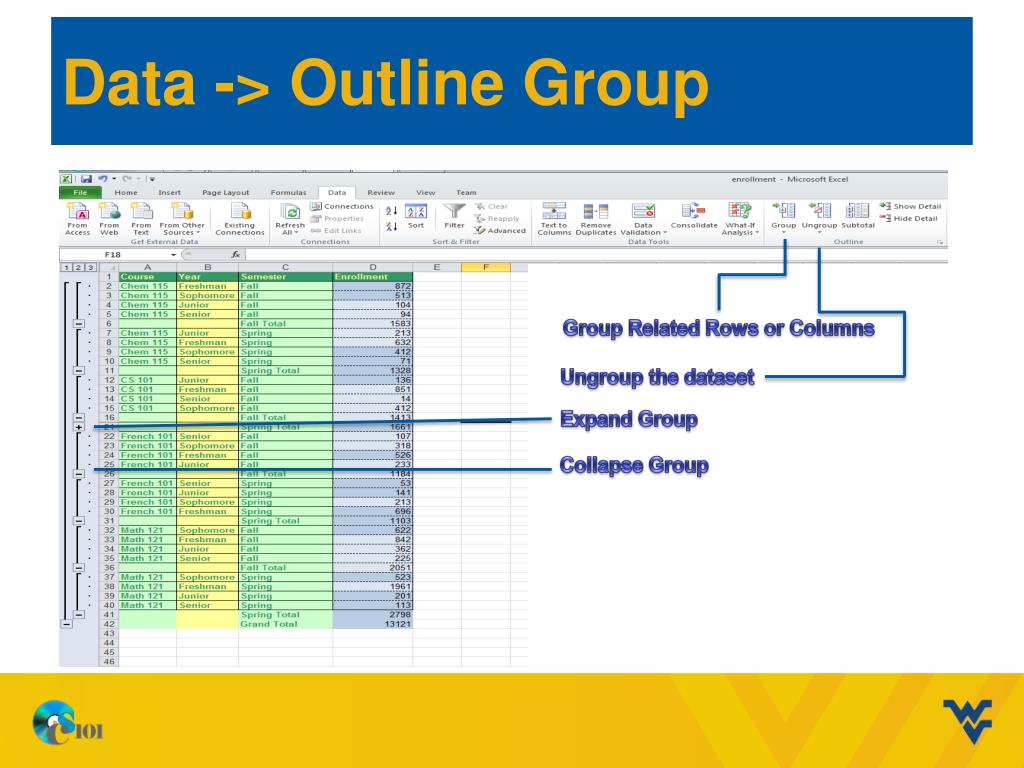
Task: Select column F header
Action: tap(486, 267)
